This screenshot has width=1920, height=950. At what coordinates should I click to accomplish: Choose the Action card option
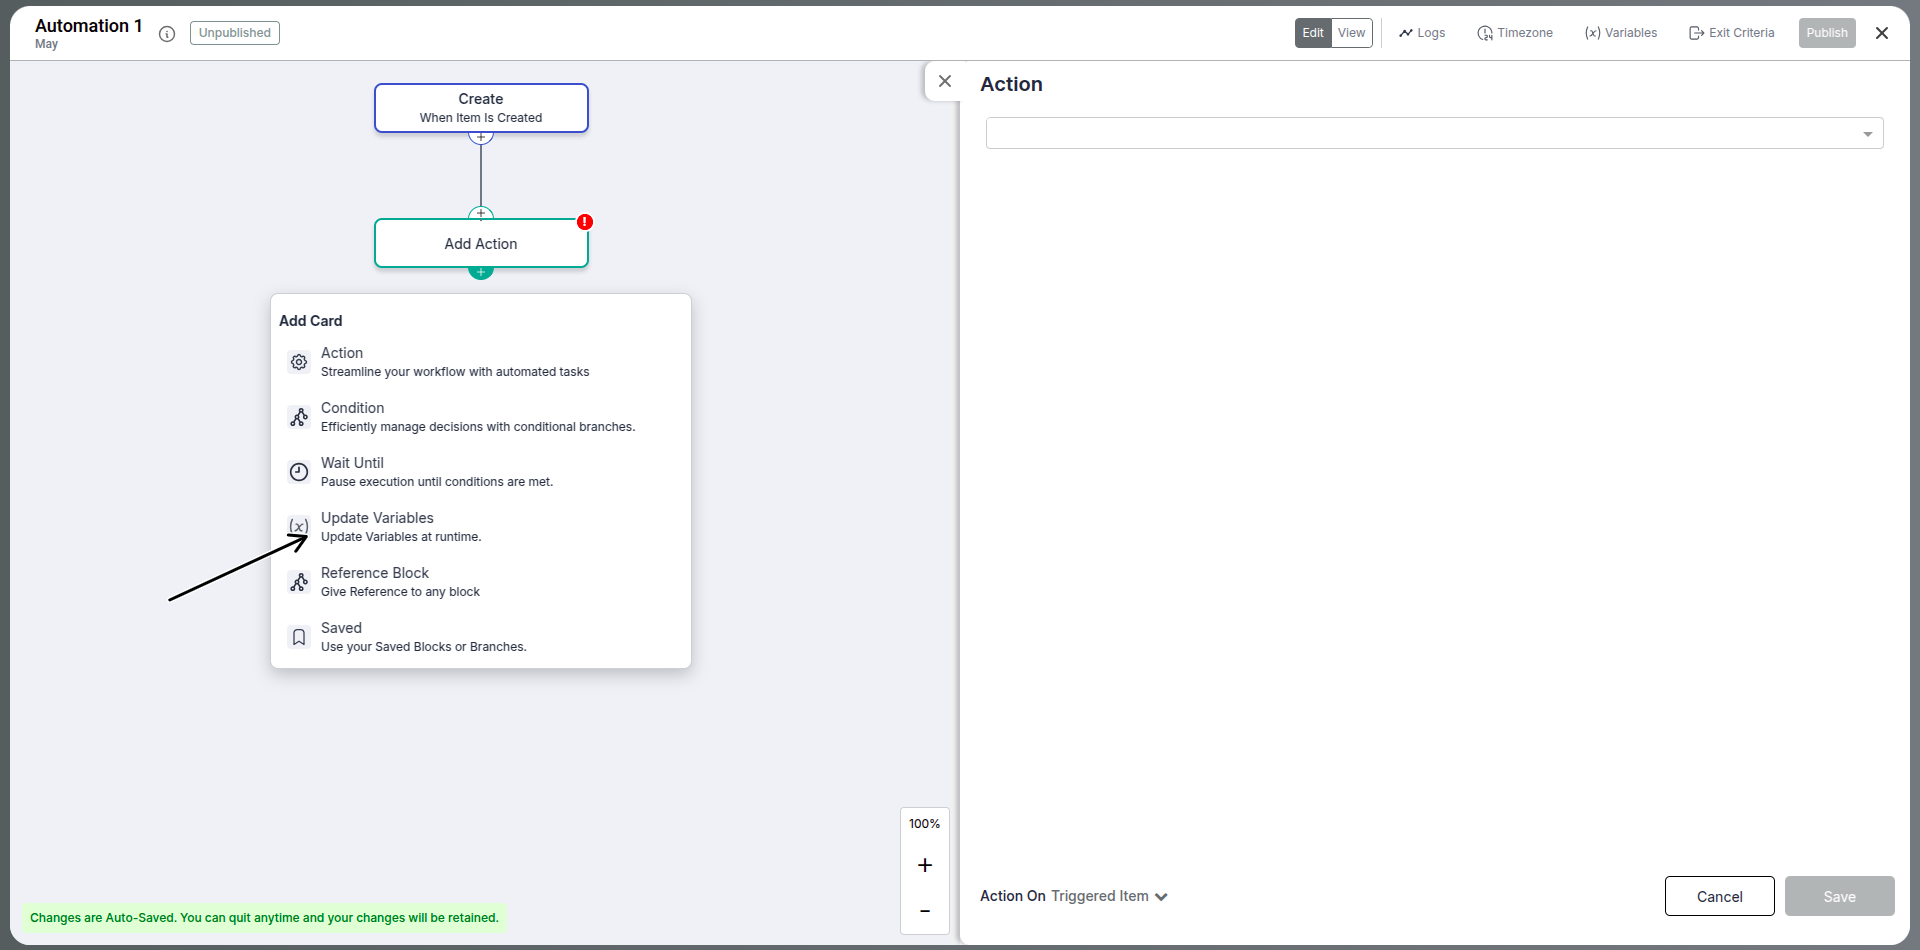point(481,362)
